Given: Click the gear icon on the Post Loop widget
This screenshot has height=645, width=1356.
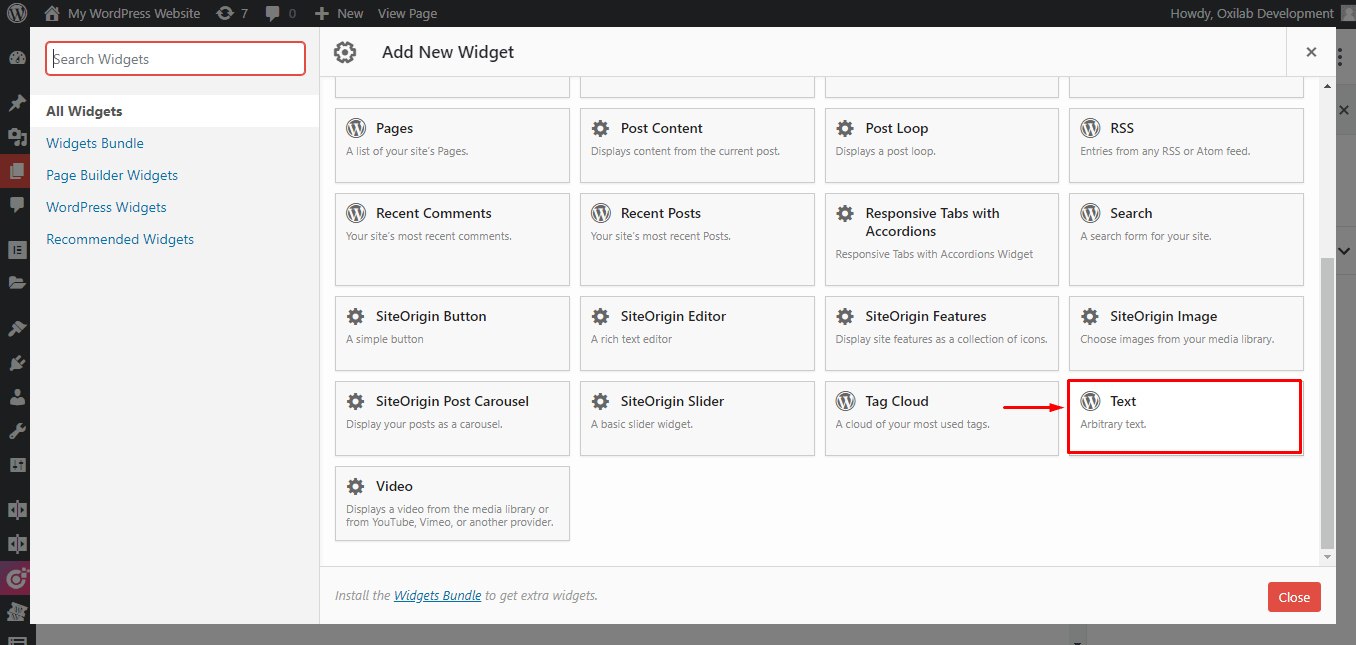Looking at the screenshot, I should [845, 128].
